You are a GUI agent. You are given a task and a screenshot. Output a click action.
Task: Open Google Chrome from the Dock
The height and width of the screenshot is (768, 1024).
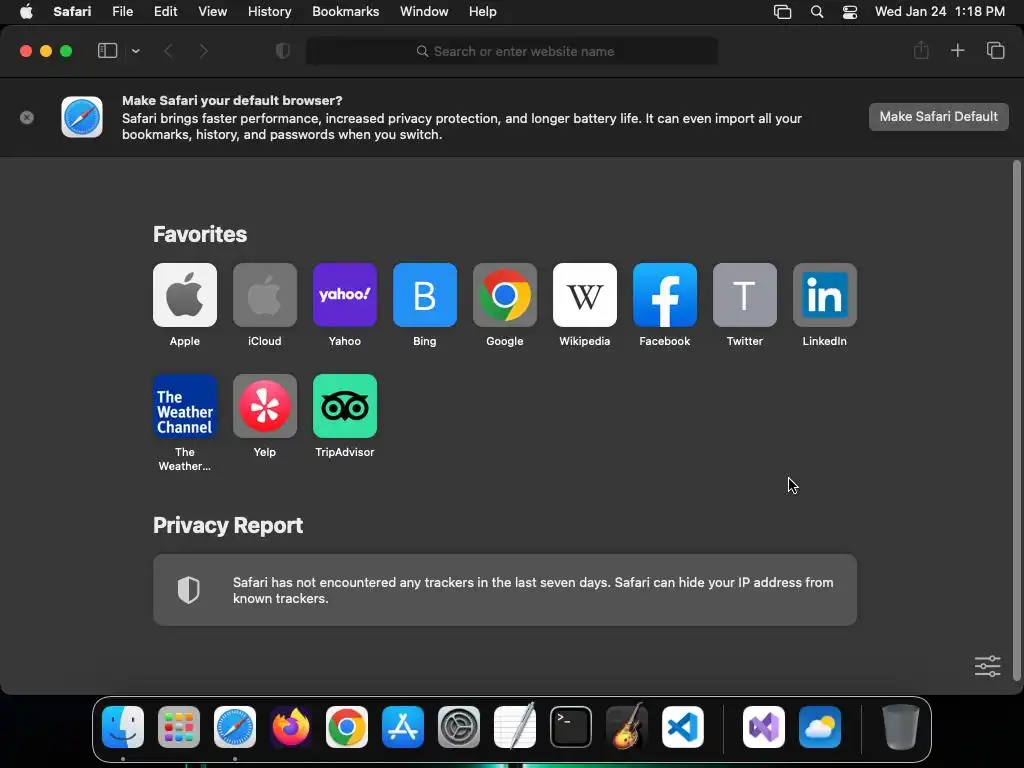coord(347,727)
